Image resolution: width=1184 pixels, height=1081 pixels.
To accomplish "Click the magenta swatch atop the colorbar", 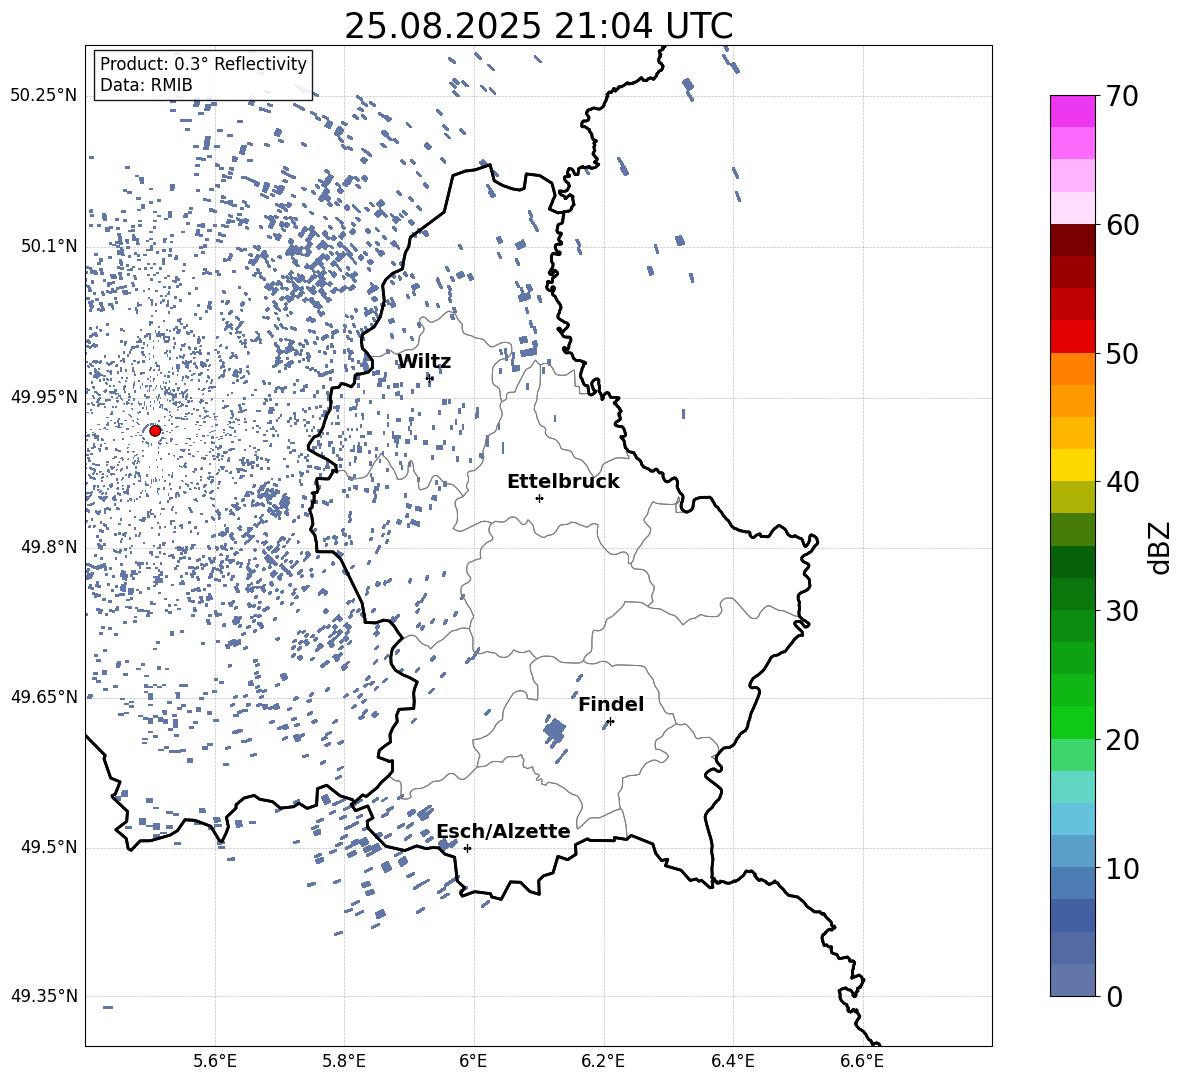I will [1073, 112].
